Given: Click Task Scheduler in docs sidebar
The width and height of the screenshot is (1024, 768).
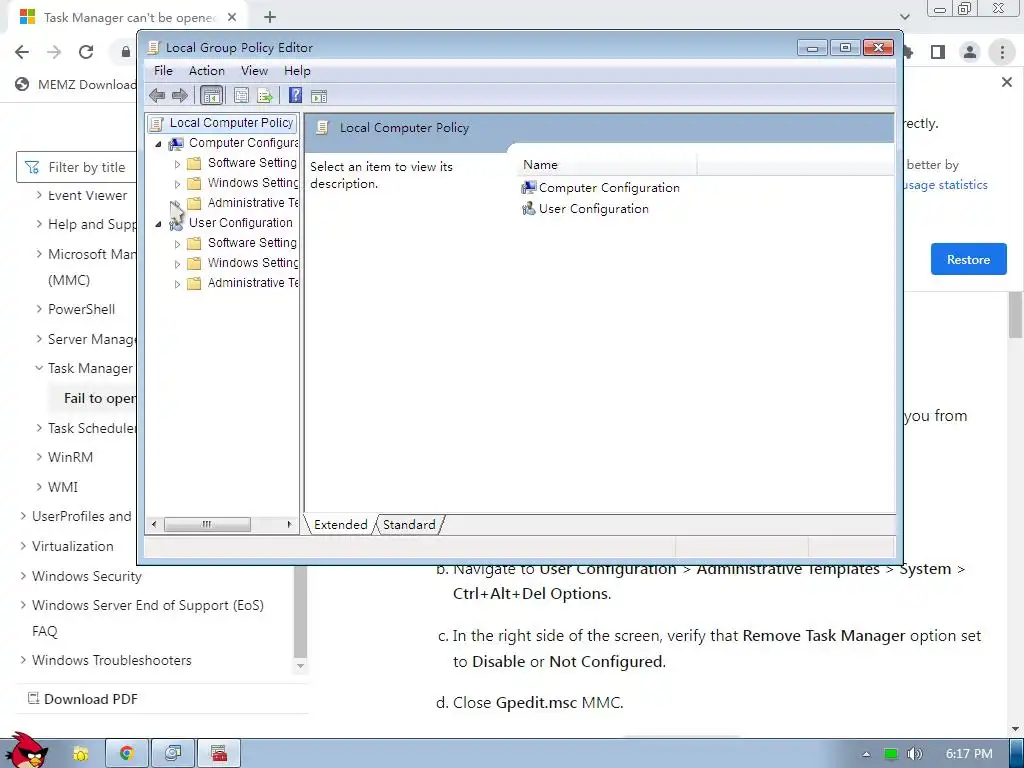Looking at the screenshot, I should coord(91,428).
